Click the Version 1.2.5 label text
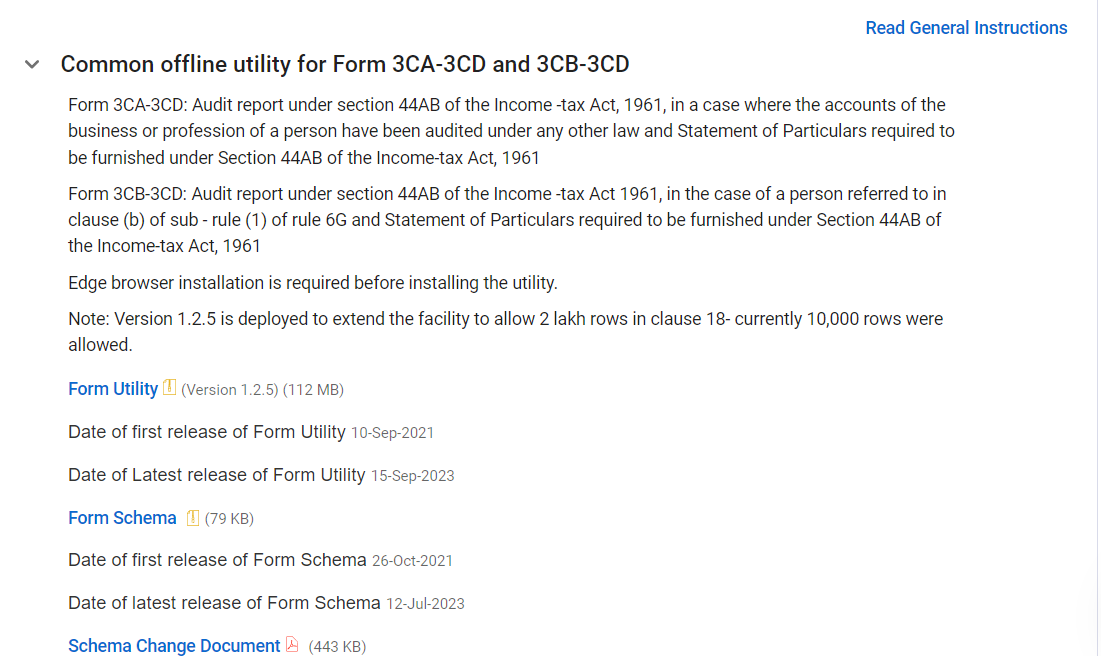Image resolution: width=1101 pixels, height=656 pixels. tap(229, 390)
